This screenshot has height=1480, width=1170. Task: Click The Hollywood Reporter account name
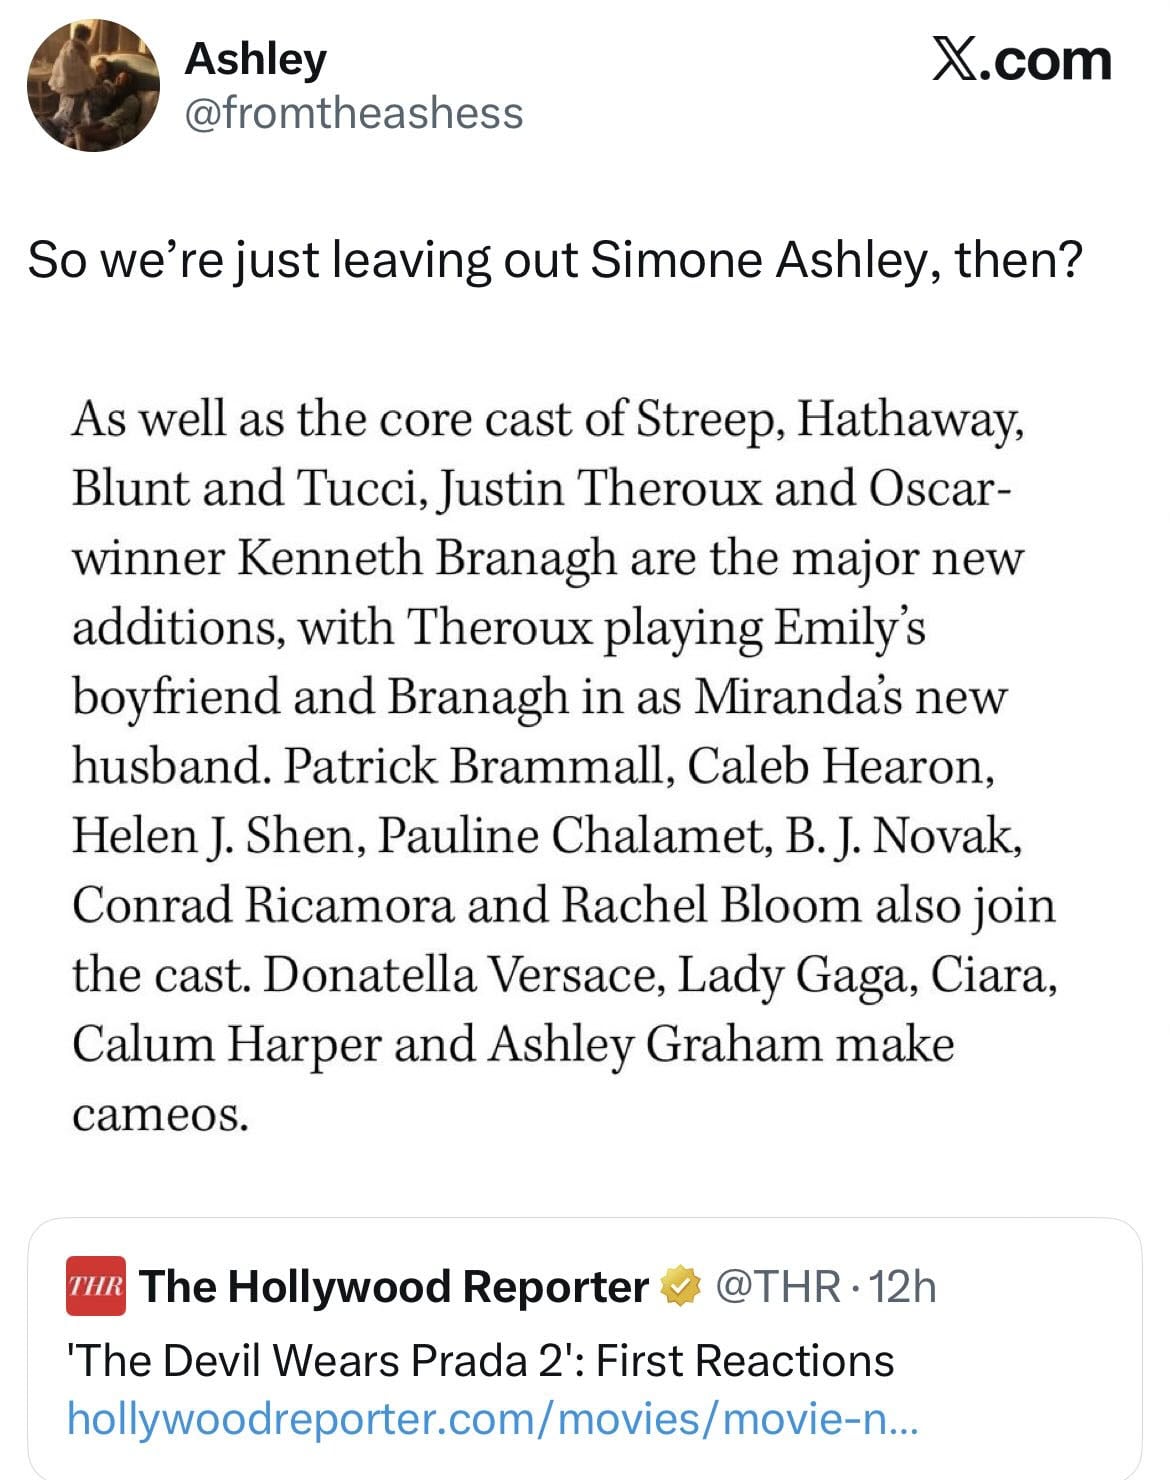coord(394,1286)
